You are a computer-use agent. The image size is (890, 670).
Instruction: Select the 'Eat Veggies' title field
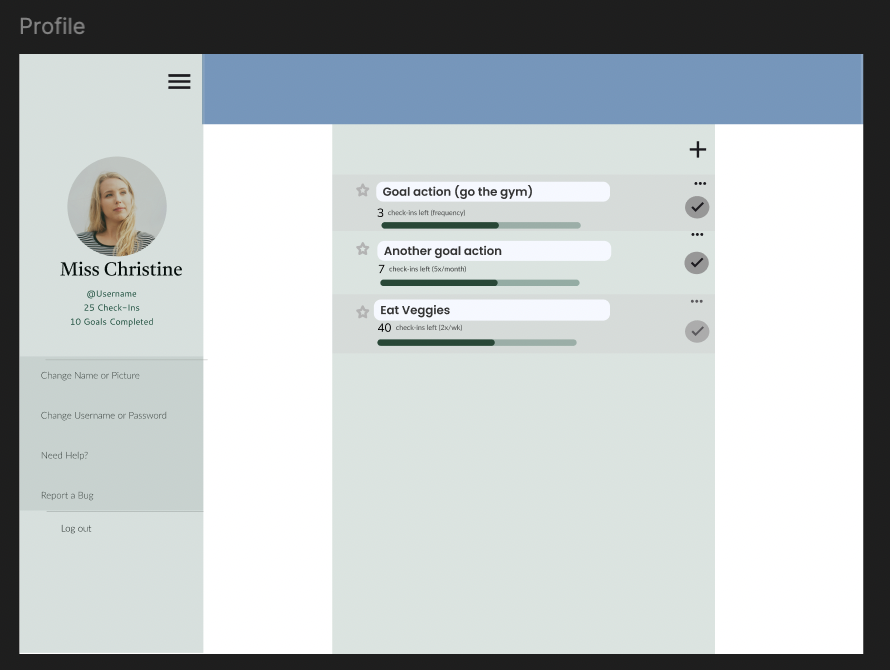492,310
